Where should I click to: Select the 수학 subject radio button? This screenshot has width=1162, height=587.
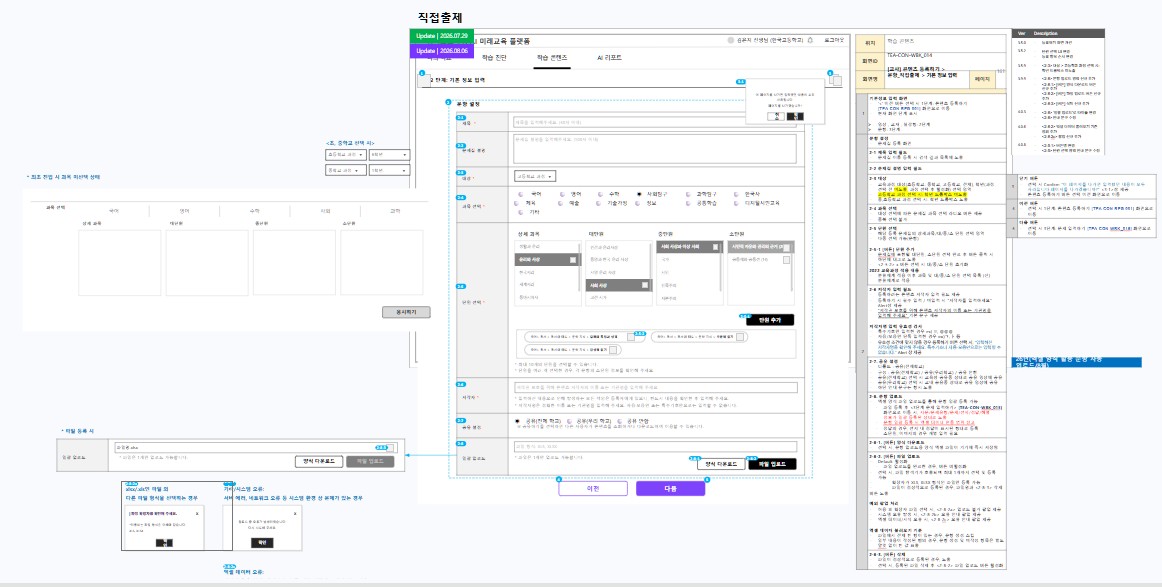[600, 193]
